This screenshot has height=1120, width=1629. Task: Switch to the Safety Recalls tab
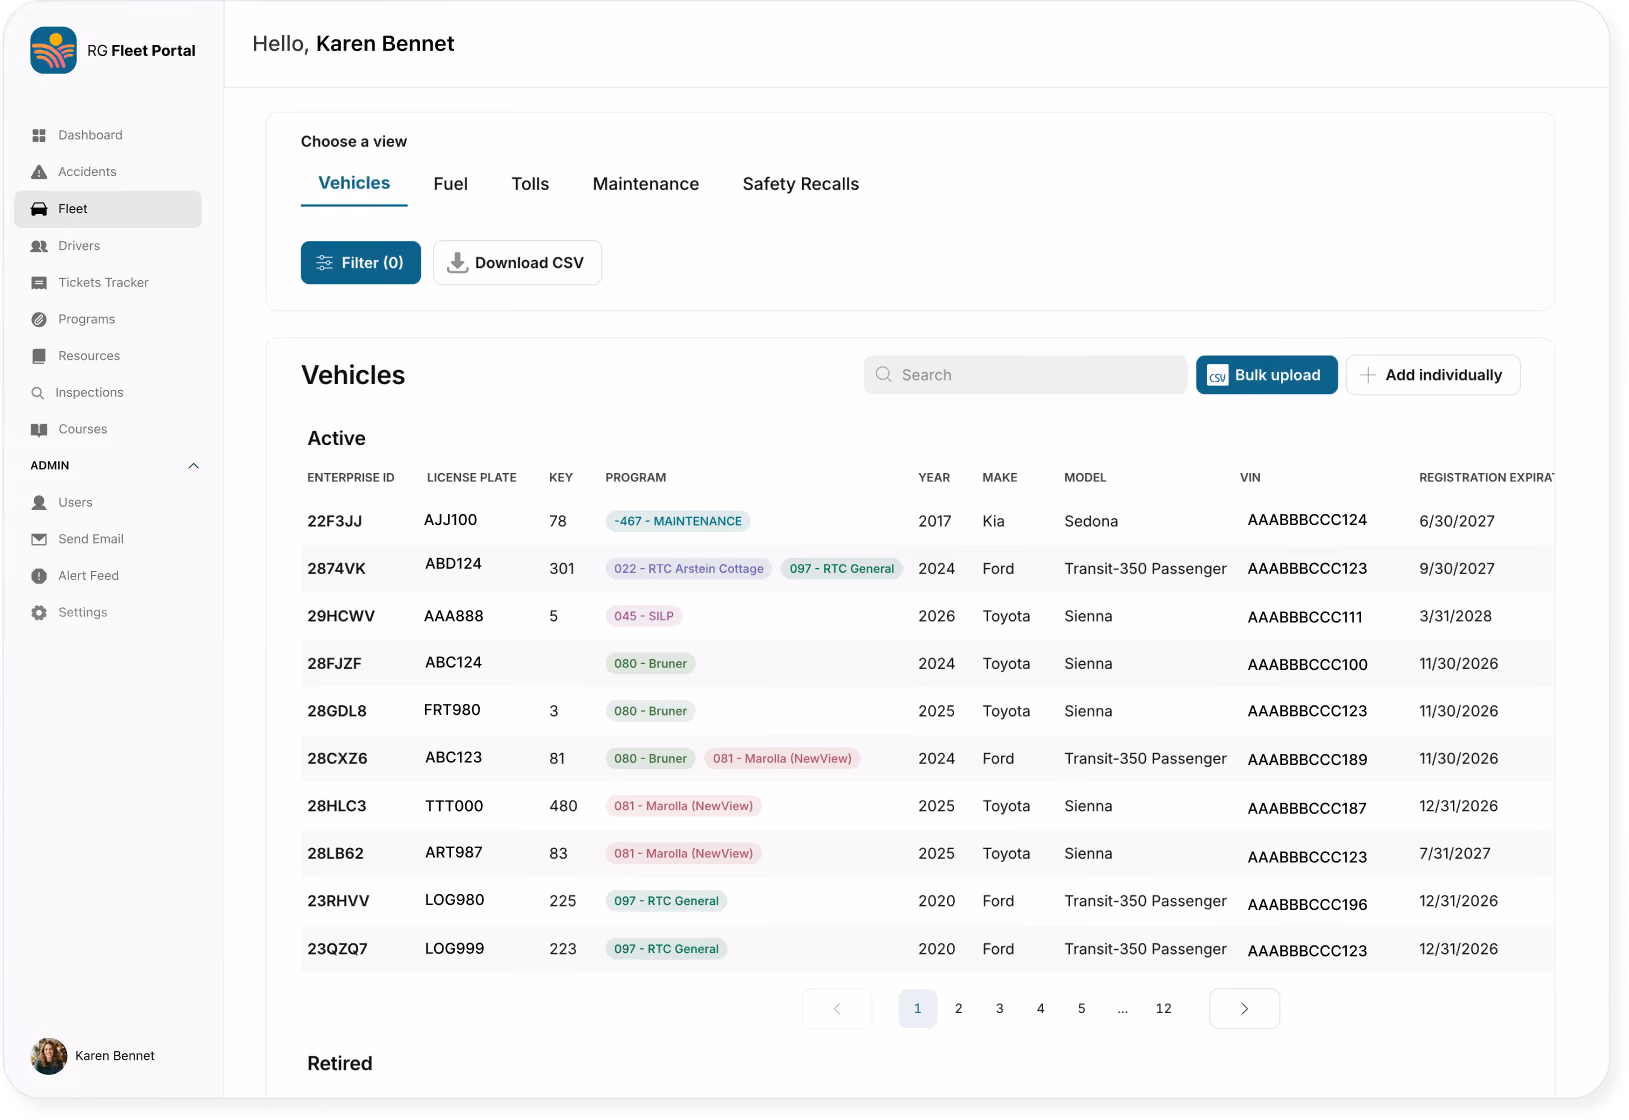pos(801,184)
